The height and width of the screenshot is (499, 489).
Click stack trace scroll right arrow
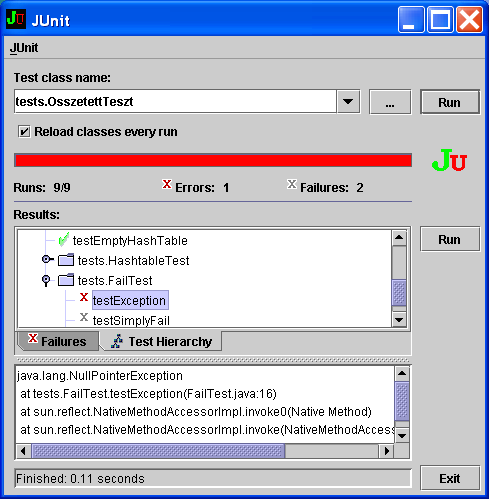click(387, 451)
